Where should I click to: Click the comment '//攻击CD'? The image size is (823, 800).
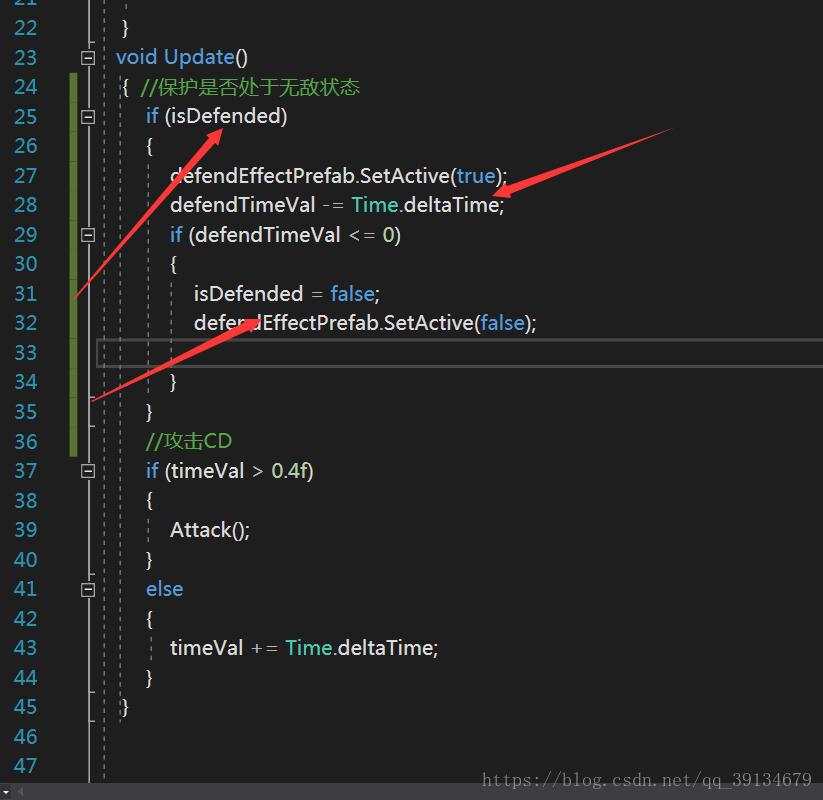188,441
